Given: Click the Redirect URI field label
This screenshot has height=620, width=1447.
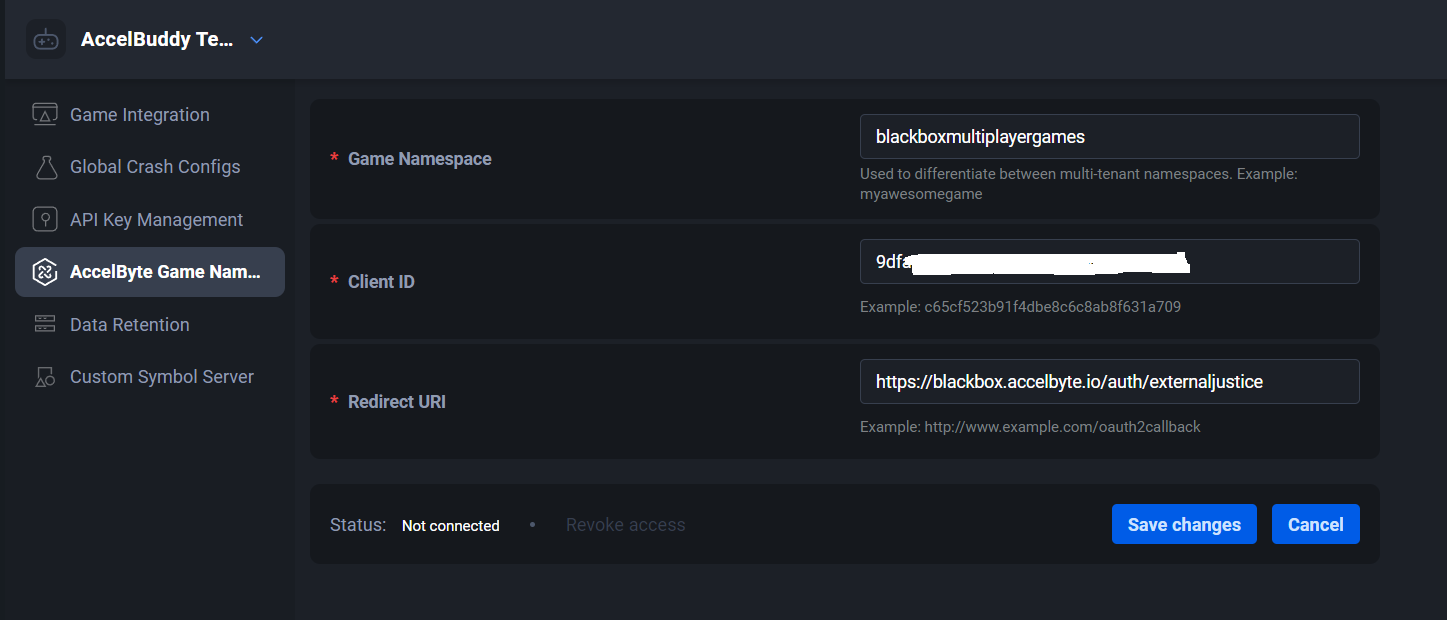Looking at the screenshot, I should pos(397,402).
